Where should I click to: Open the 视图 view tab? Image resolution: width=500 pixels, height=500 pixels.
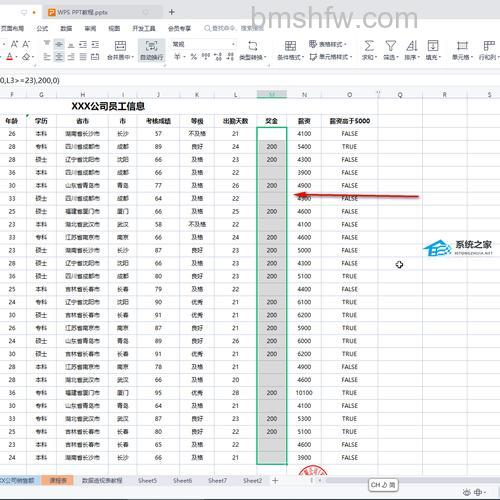pyautogui.click(x=114, y=28)
